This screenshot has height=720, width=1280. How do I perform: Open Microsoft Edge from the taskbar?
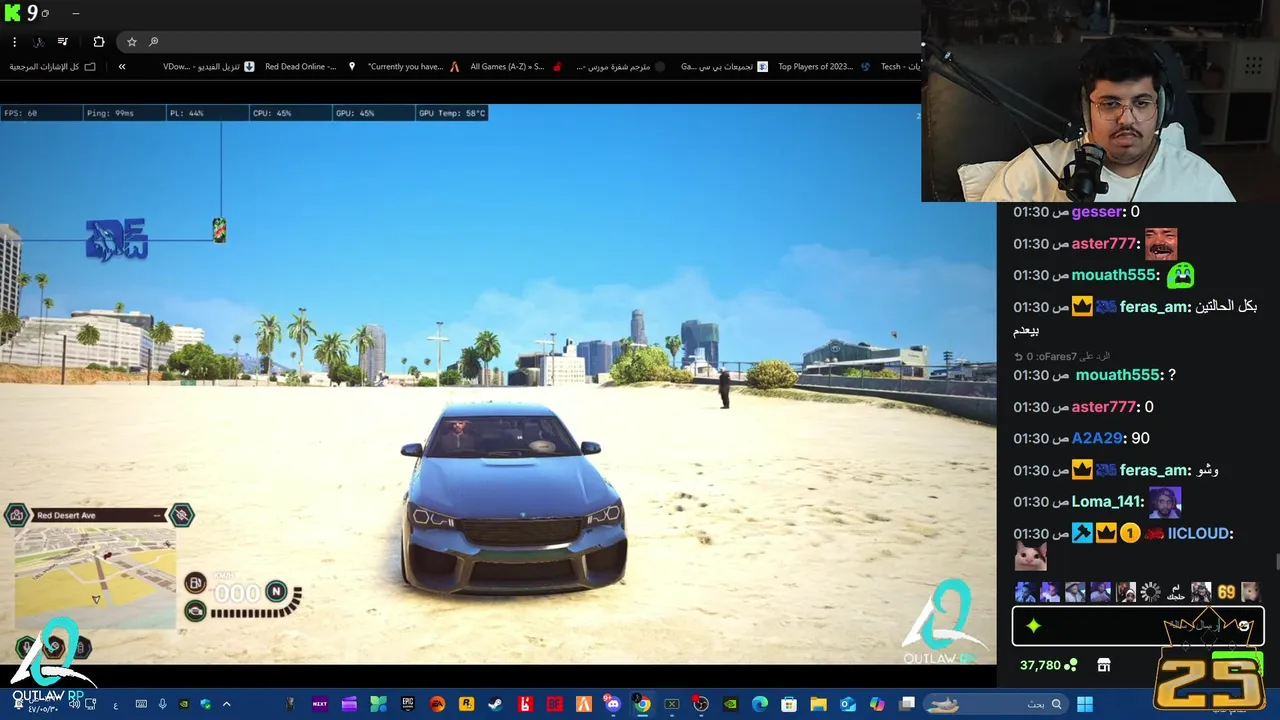(x=759, y=705)
